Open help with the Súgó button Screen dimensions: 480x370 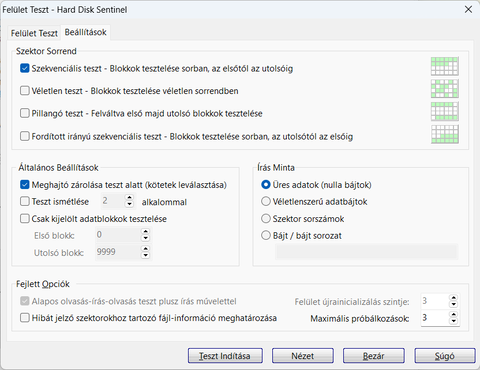pos(445,356)
